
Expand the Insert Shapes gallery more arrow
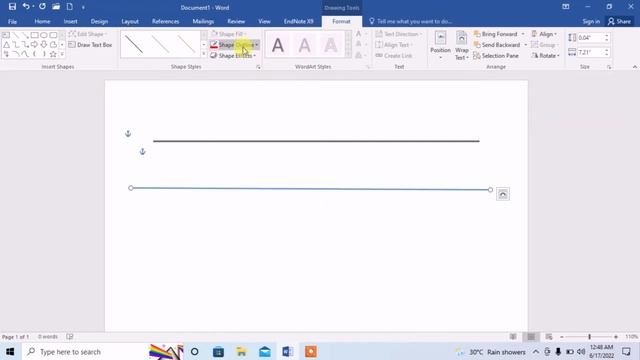(x=62, y=54)
